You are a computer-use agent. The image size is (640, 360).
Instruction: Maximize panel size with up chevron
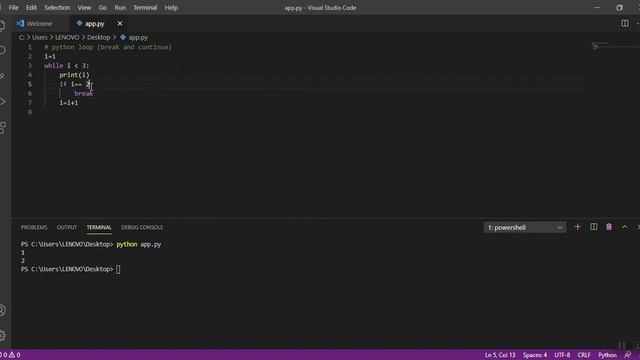(x=624, y=227)
